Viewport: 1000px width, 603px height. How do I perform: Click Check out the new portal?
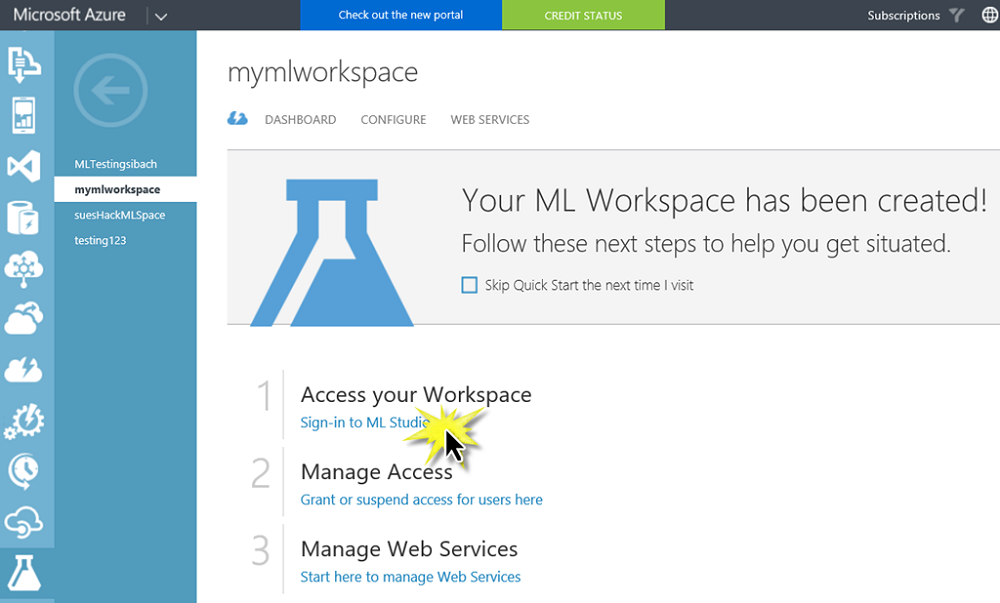point(401,15)
